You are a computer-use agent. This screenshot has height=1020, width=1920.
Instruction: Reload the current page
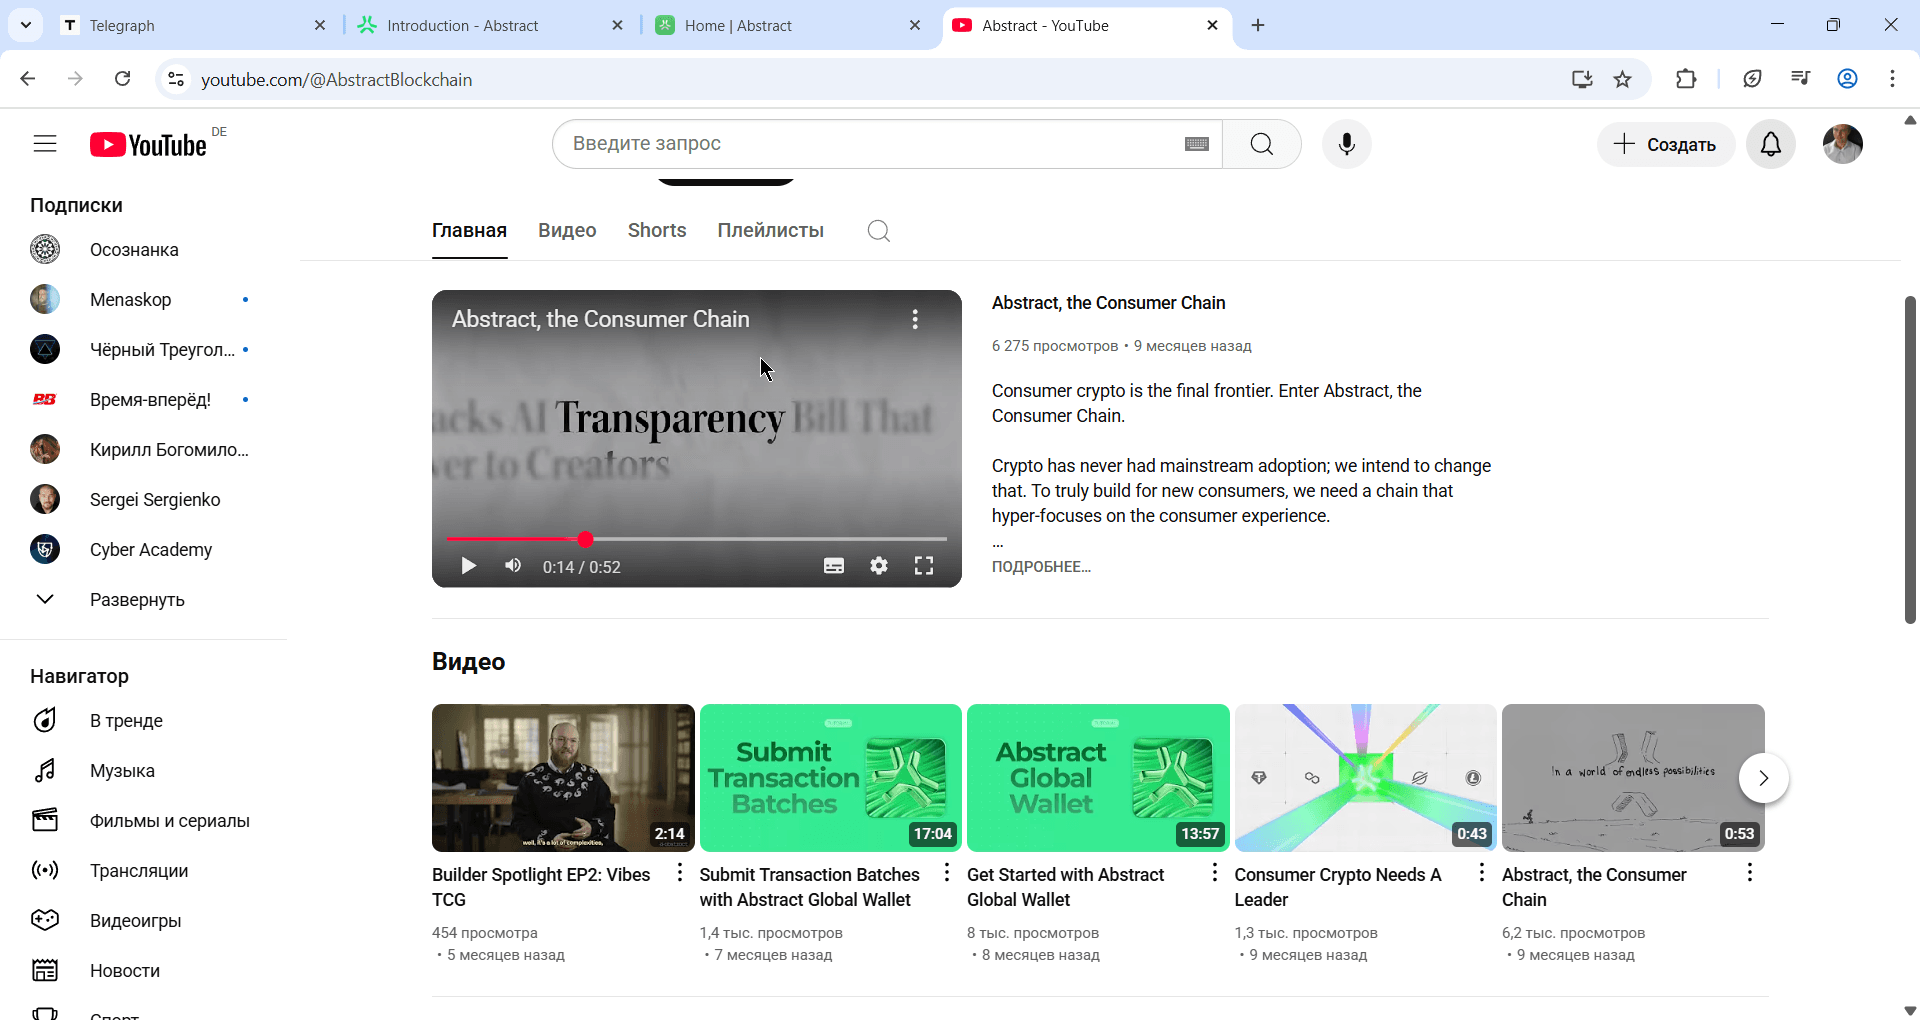122,79
